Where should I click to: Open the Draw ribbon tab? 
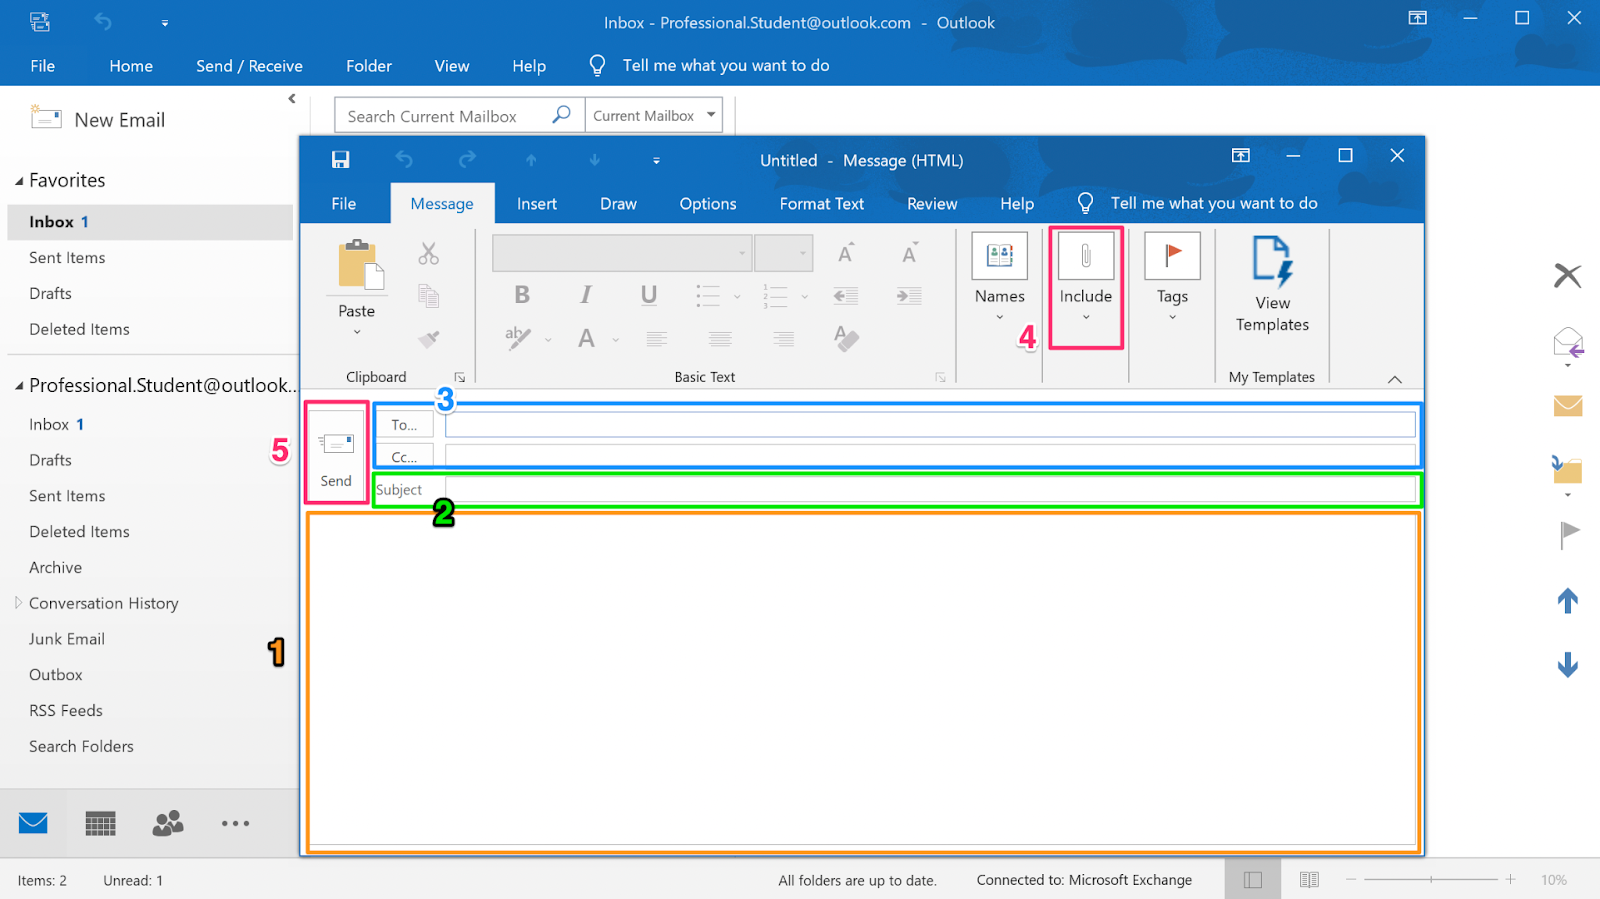click(618, 204)
